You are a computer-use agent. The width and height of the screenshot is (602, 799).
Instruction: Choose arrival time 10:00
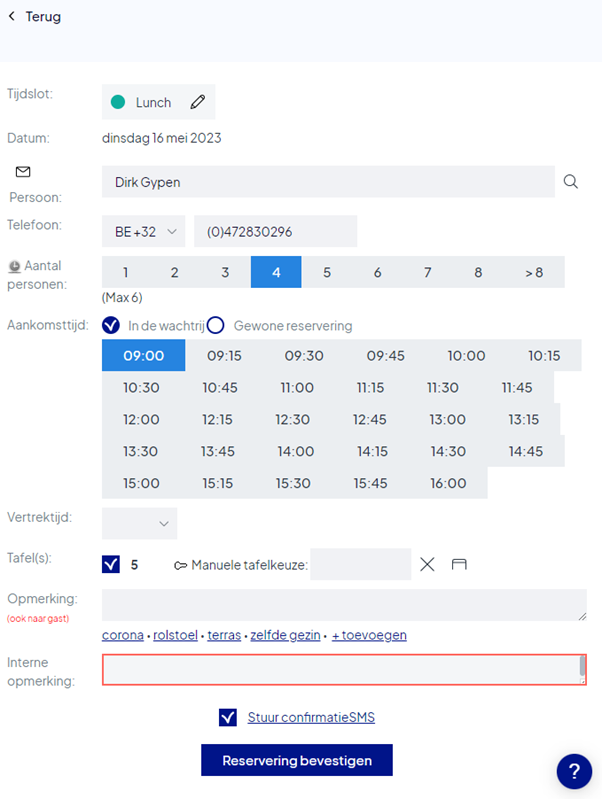[x=466, y=355]
